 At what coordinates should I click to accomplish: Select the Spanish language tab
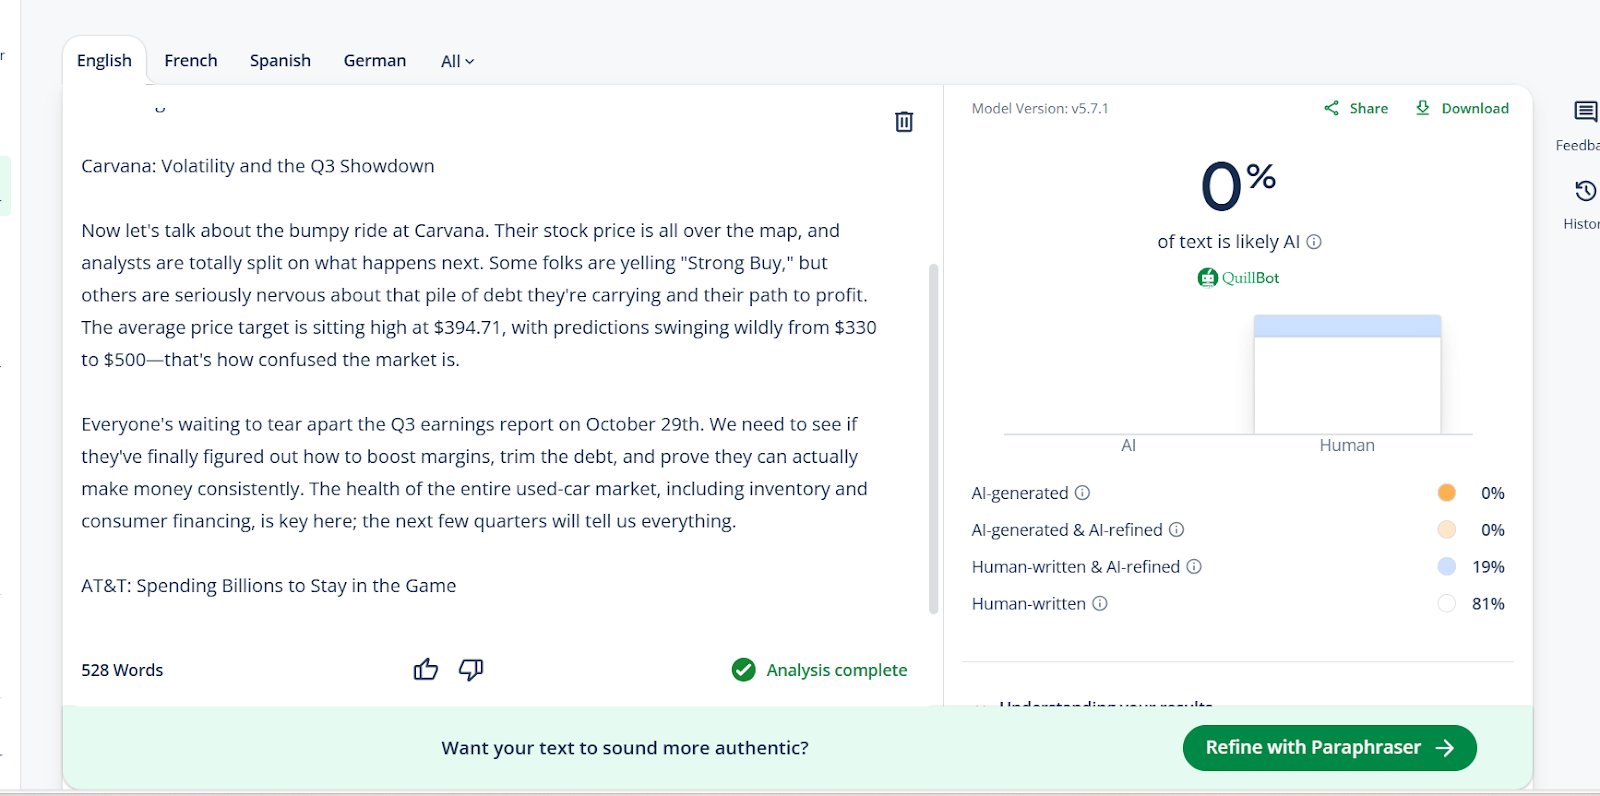pyautogui.click(x=280, y=61)
